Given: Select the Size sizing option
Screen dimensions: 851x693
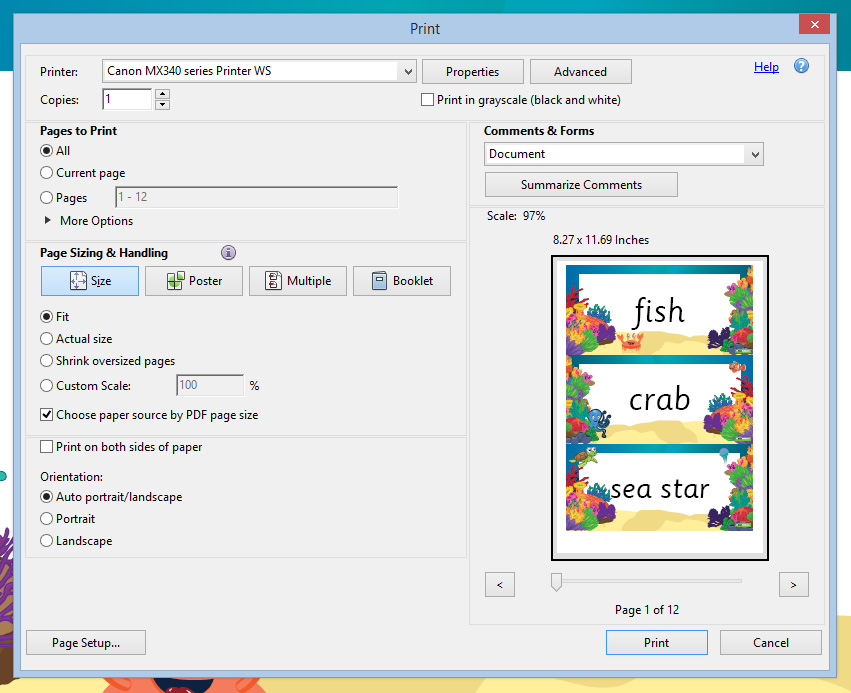Looking at the screenshot, I should (x=90, y=281).
